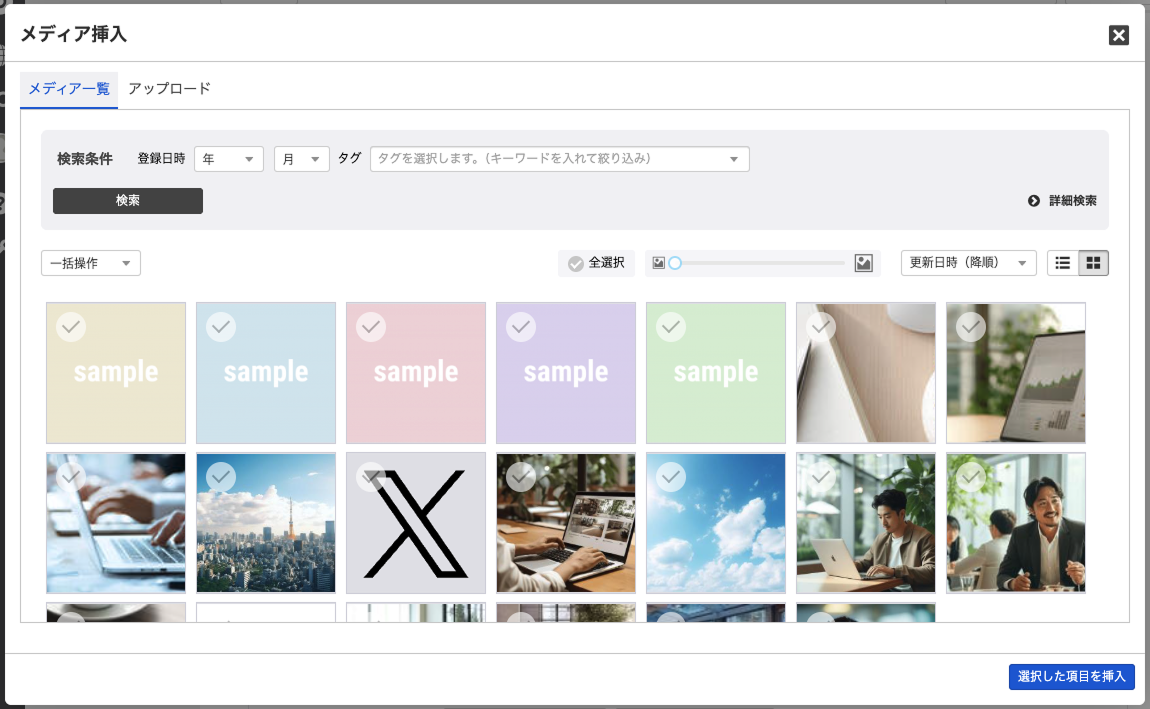Switch to the メディア一覧 tab
This screenshot has height=709, width=1150.
coord(69,89)
